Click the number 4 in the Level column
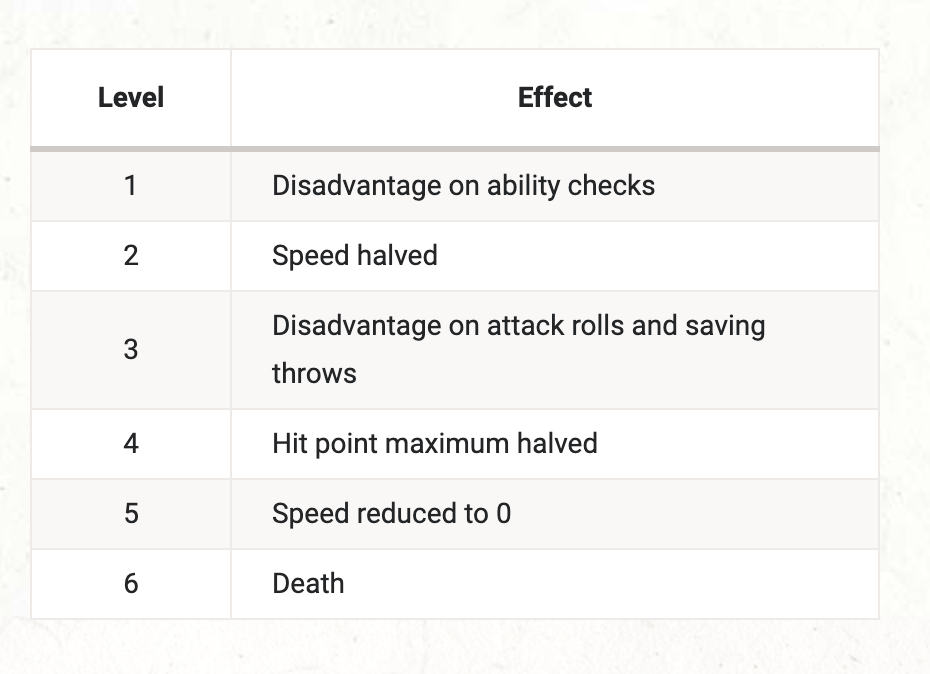The height and width of the screenshot is (674, 930). click(131, 444)
